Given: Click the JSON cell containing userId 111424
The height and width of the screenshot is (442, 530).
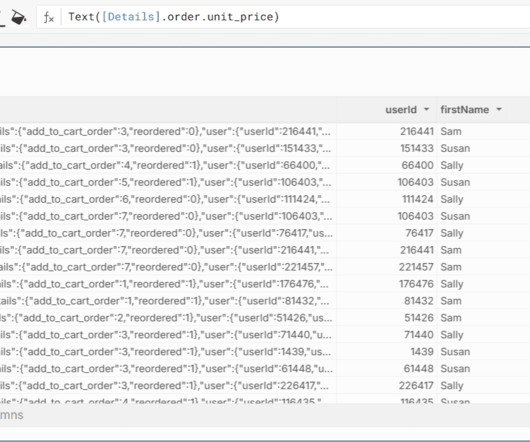Looking at the screenshot, I should click(168, 199).
